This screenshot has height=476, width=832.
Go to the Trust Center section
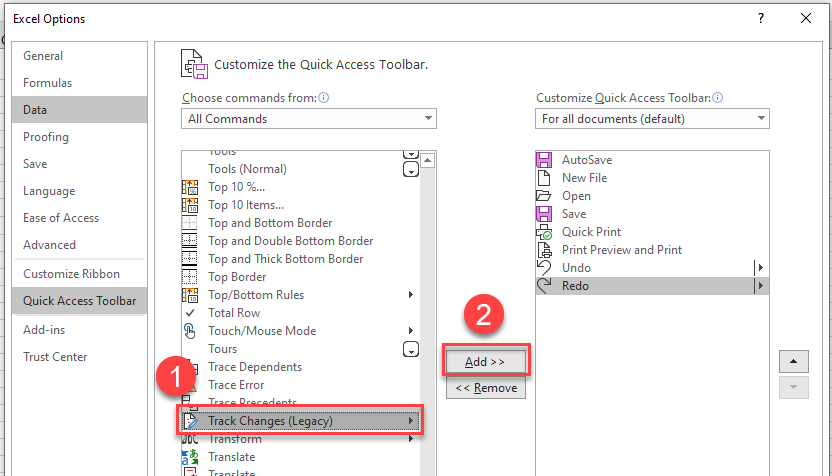click(55, 357)
